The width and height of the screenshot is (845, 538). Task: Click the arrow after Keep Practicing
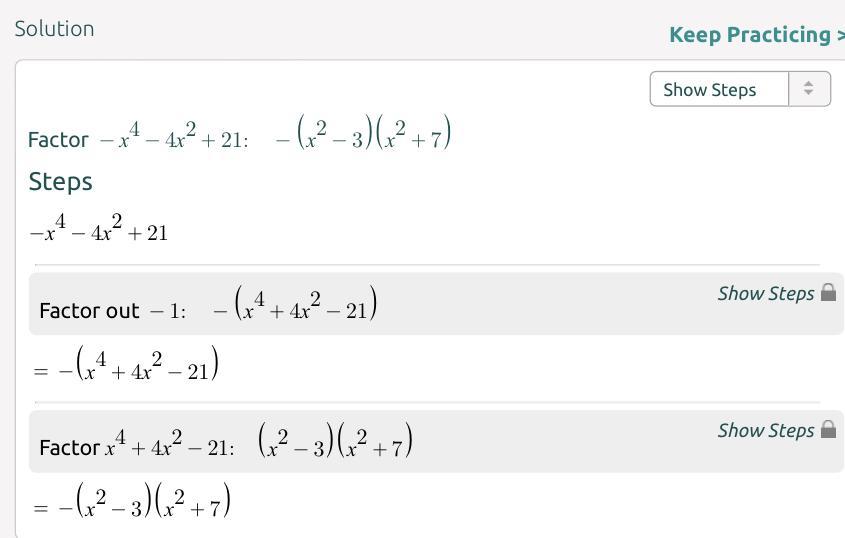839,35
